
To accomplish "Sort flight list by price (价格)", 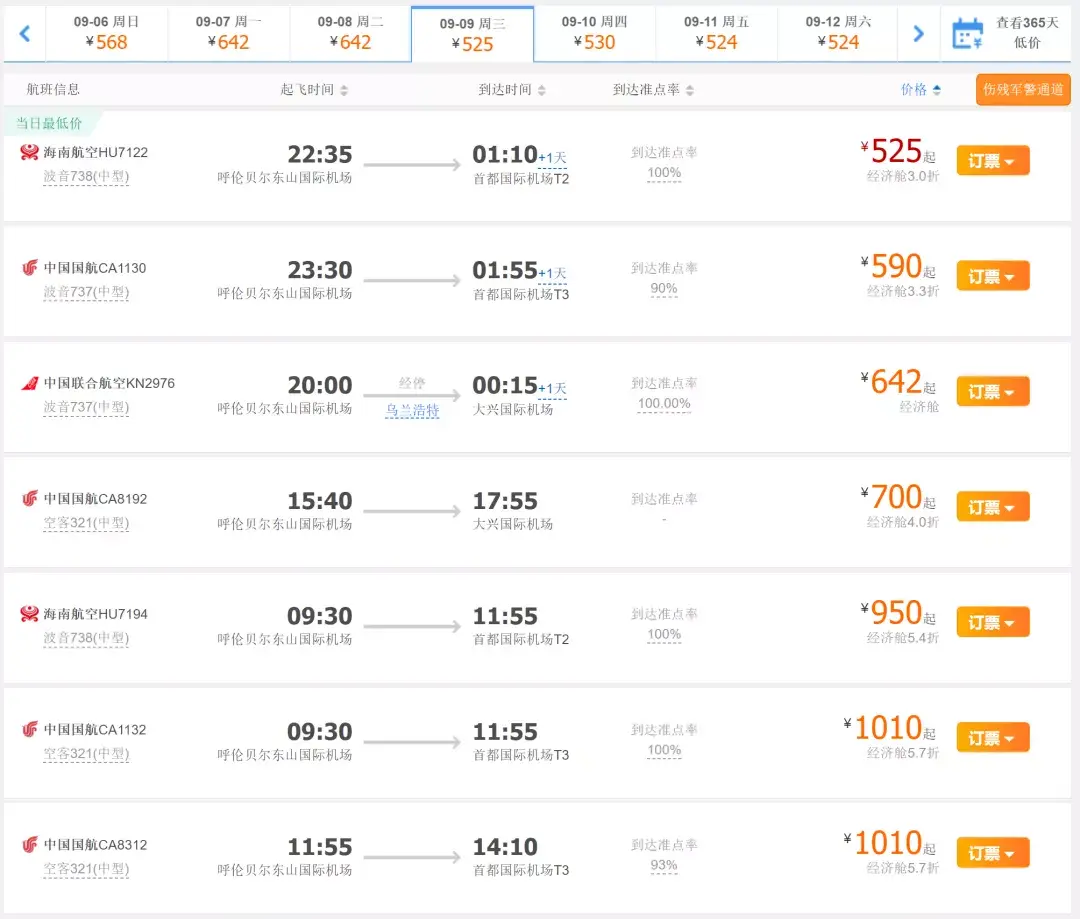I will point(920,90).
